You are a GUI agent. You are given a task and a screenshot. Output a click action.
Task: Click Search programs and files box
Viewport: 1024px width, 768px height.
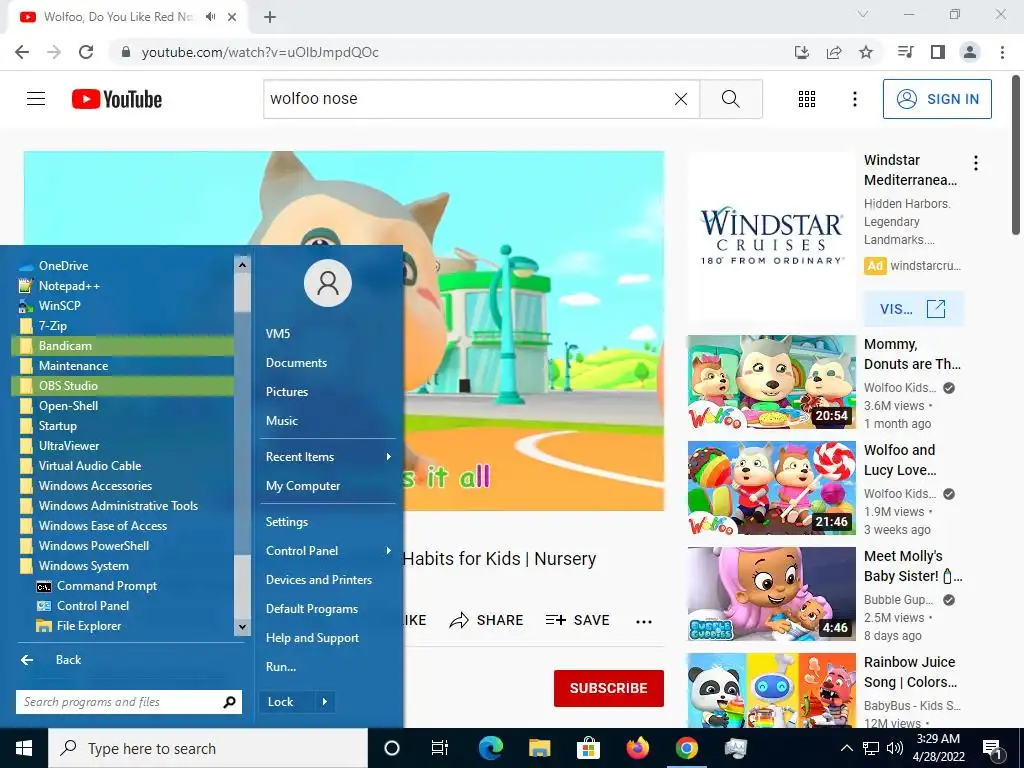(x=129, y=702)
